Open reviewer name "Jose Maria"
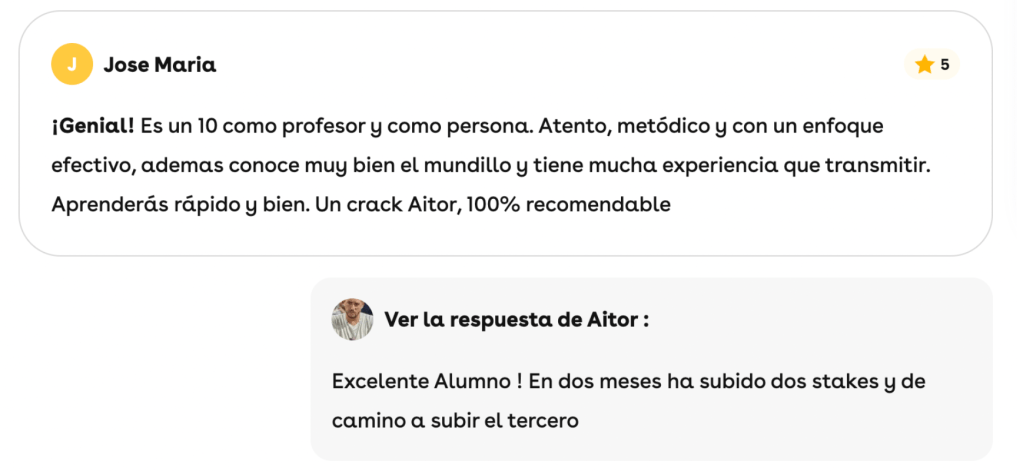This screenshot has width=1023, height=471. 160,65
